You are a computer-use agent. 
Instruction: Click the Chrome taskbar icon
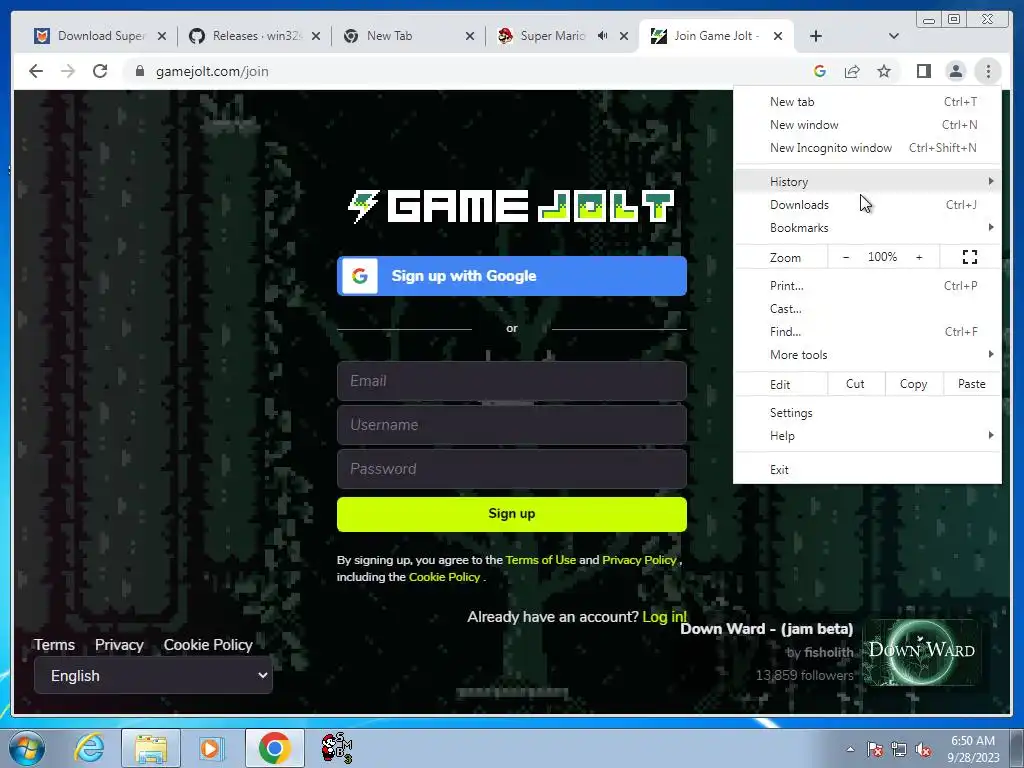click(274, 748)
